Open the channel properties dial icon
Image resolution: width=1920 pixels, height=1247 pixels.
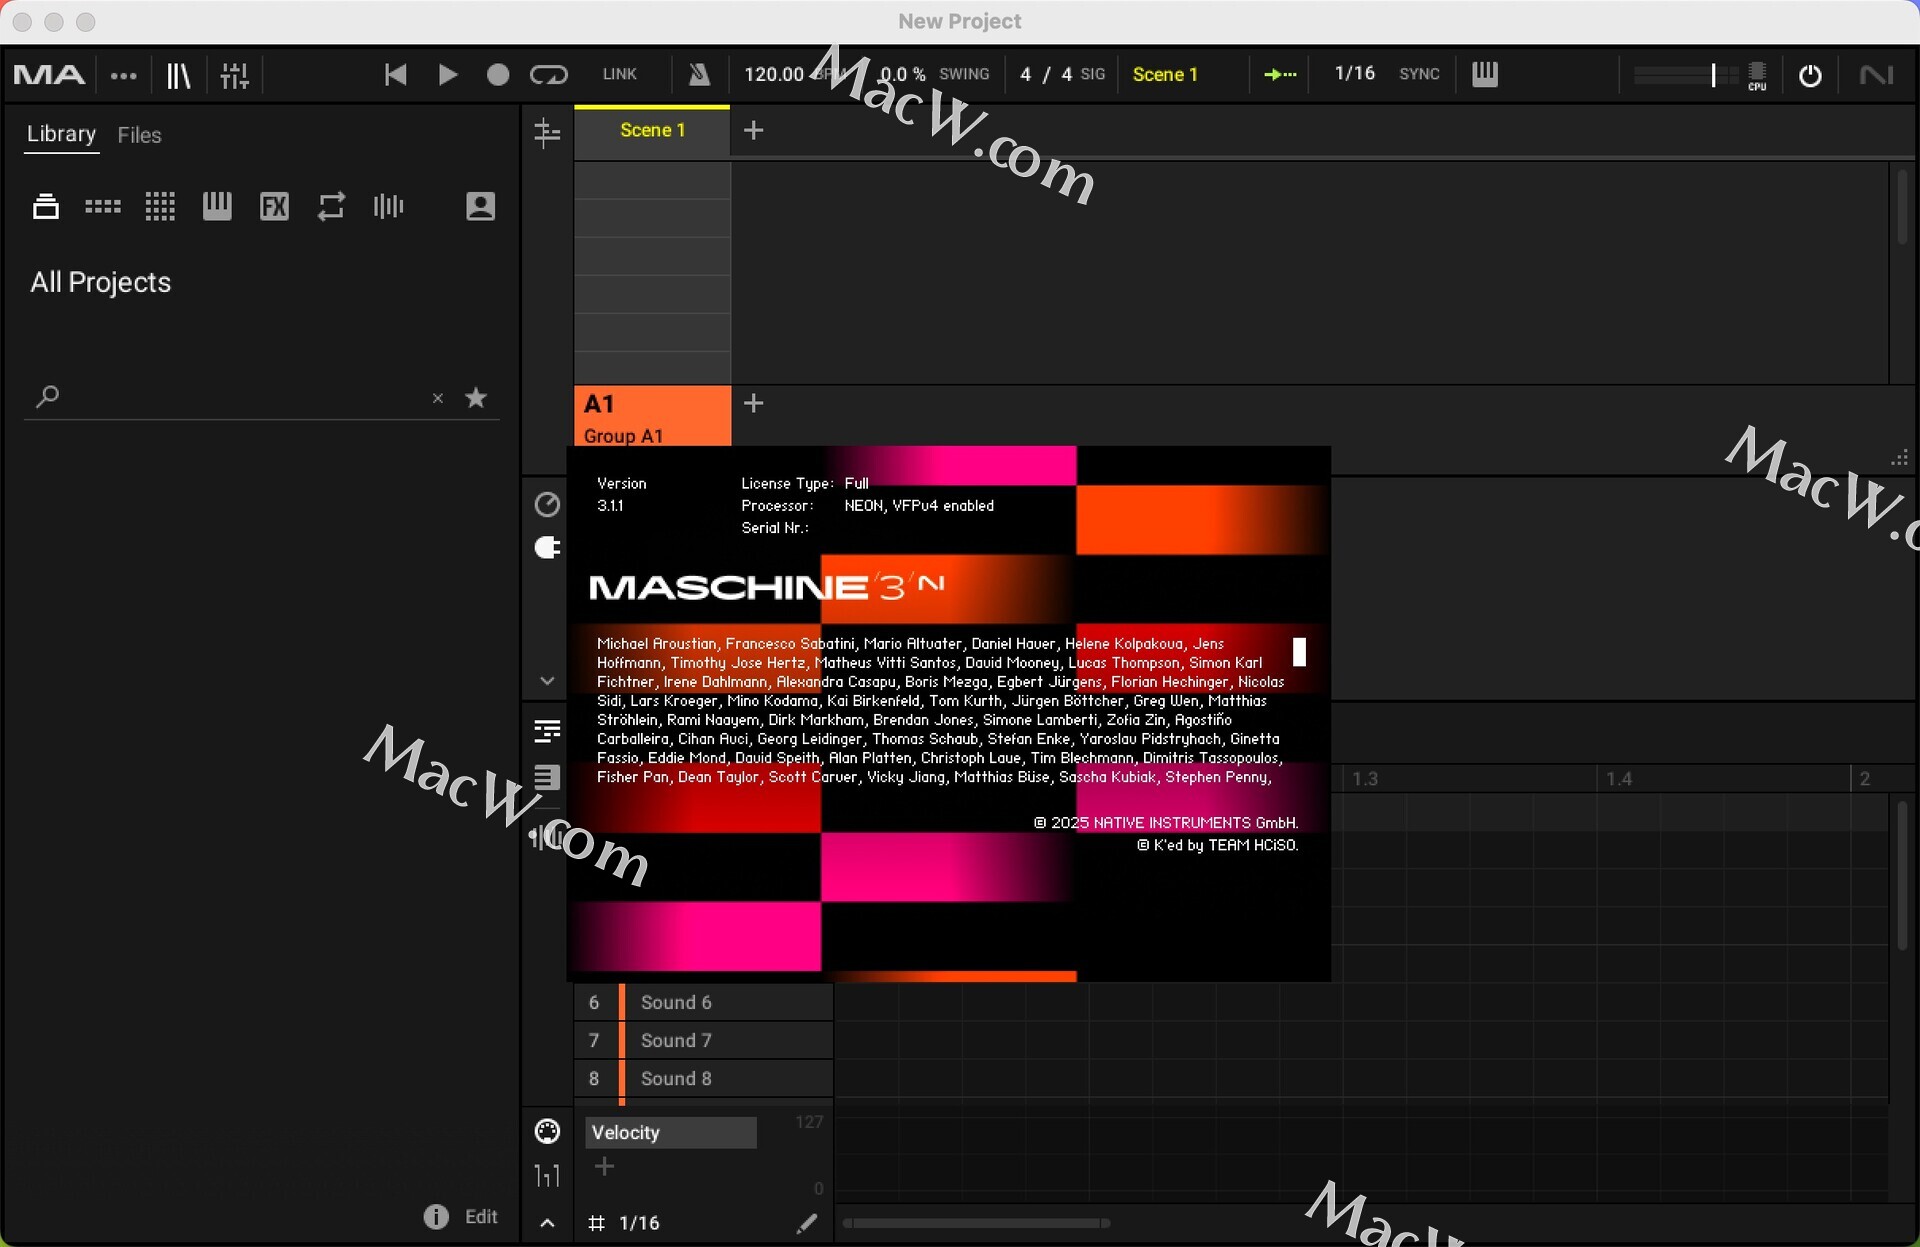tap(547, 504)
